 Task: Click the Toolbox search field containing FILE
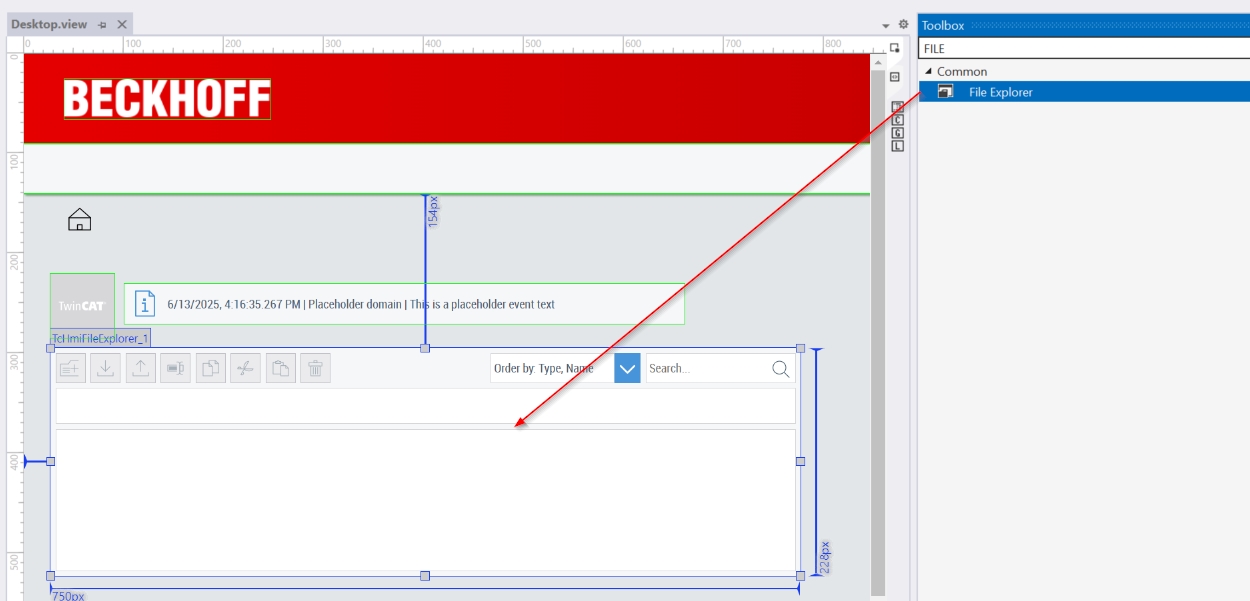pyautogui.click(x=1084, y=48)
